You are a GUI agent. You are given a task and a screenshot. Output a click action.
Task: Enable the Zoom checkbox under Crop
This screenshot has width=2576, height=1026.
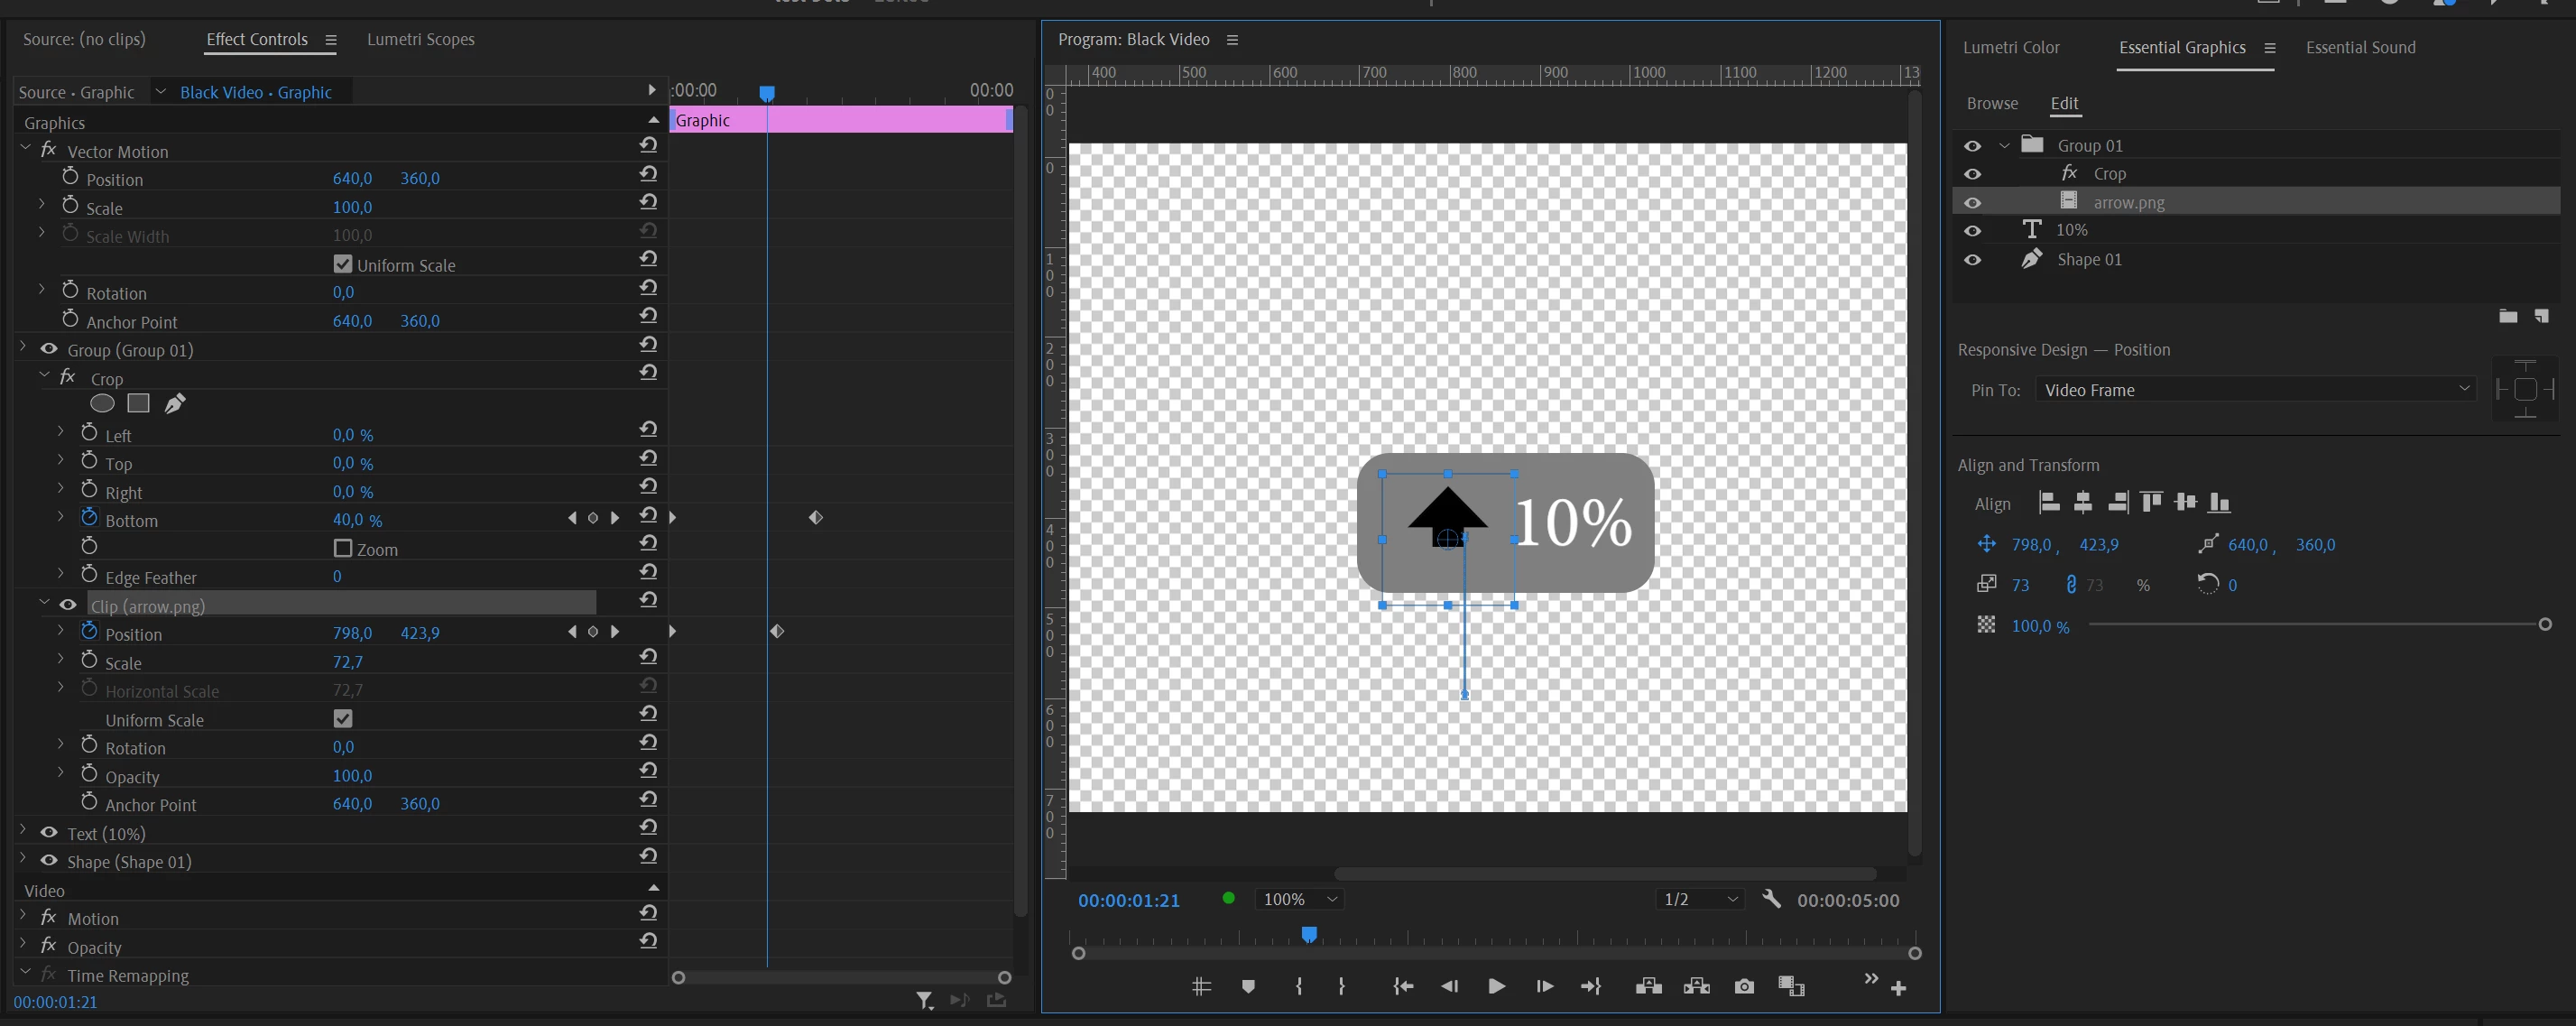click(343, 548)
